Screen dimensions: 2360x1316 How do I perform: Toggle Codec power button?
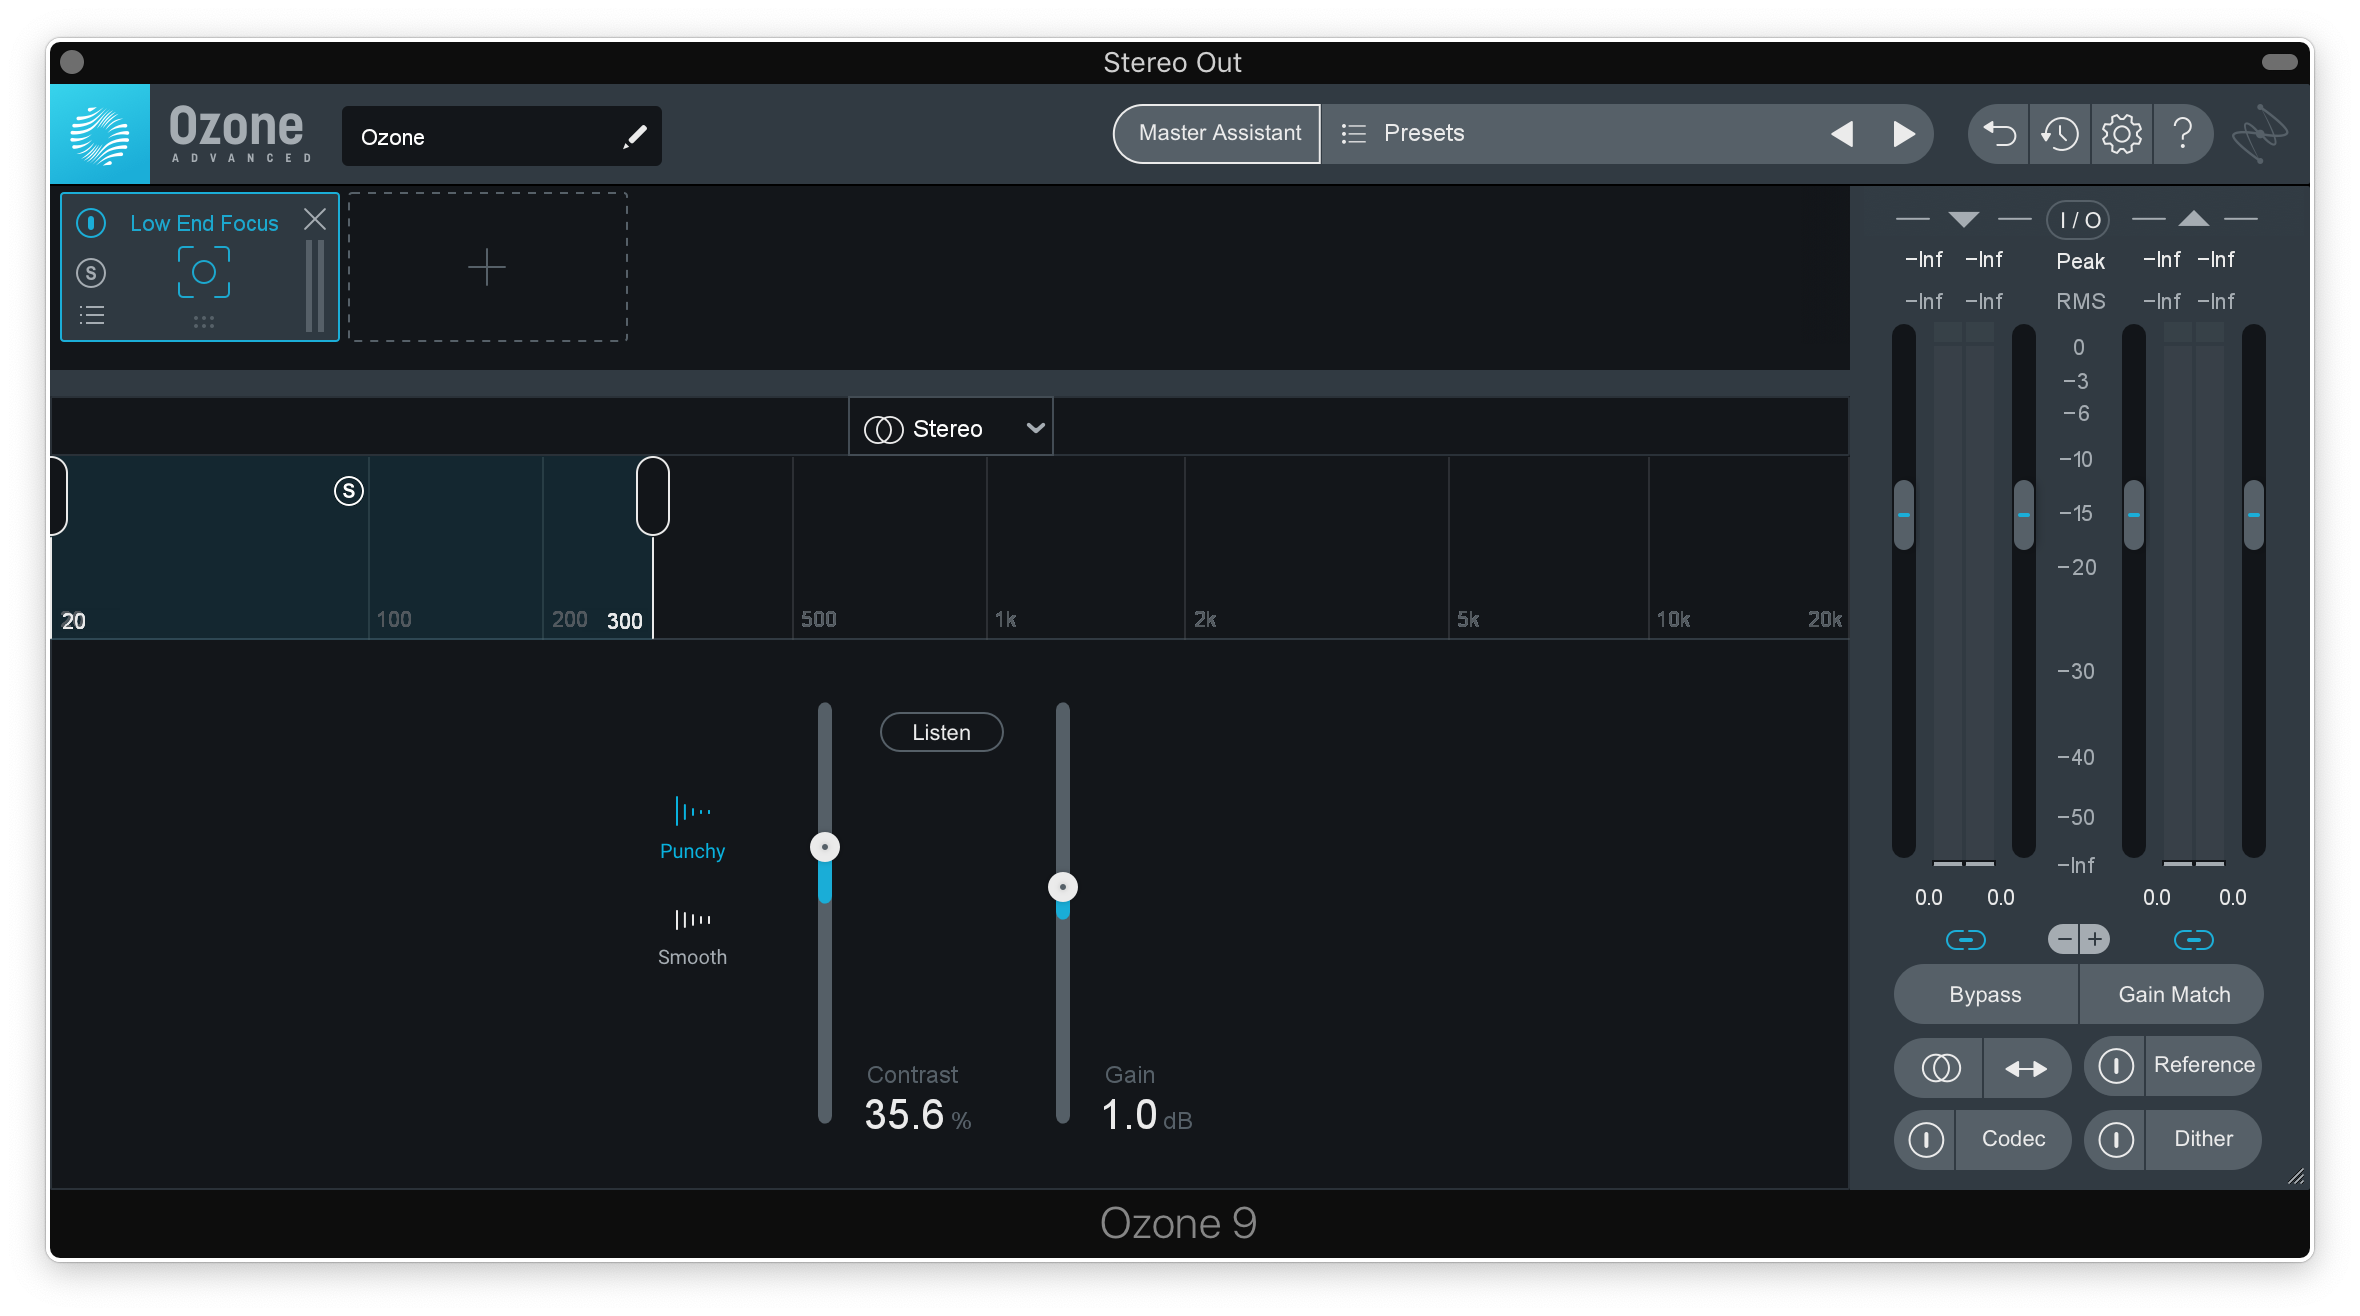click(x=1926, y=1139)
